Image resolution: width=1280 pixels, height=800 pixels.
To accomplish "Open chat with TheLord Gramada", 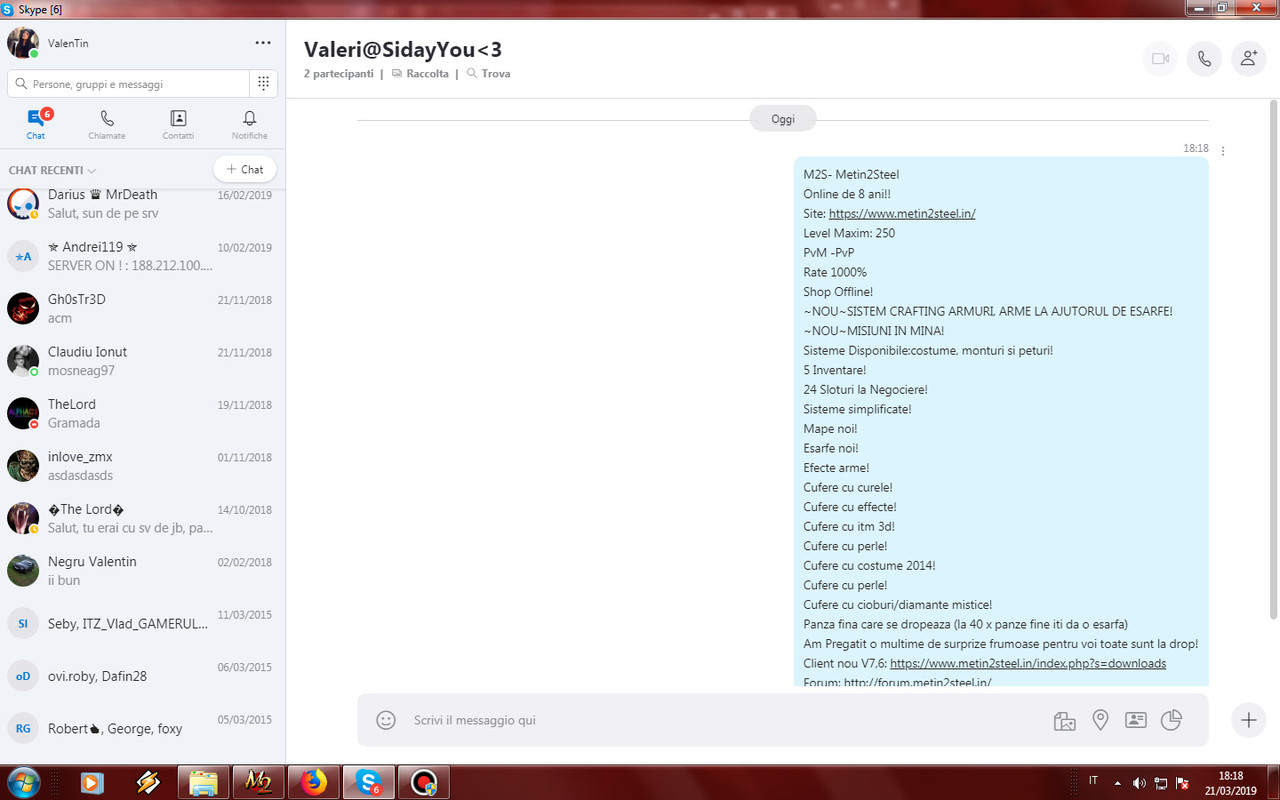I will click(x=143, y=413).
